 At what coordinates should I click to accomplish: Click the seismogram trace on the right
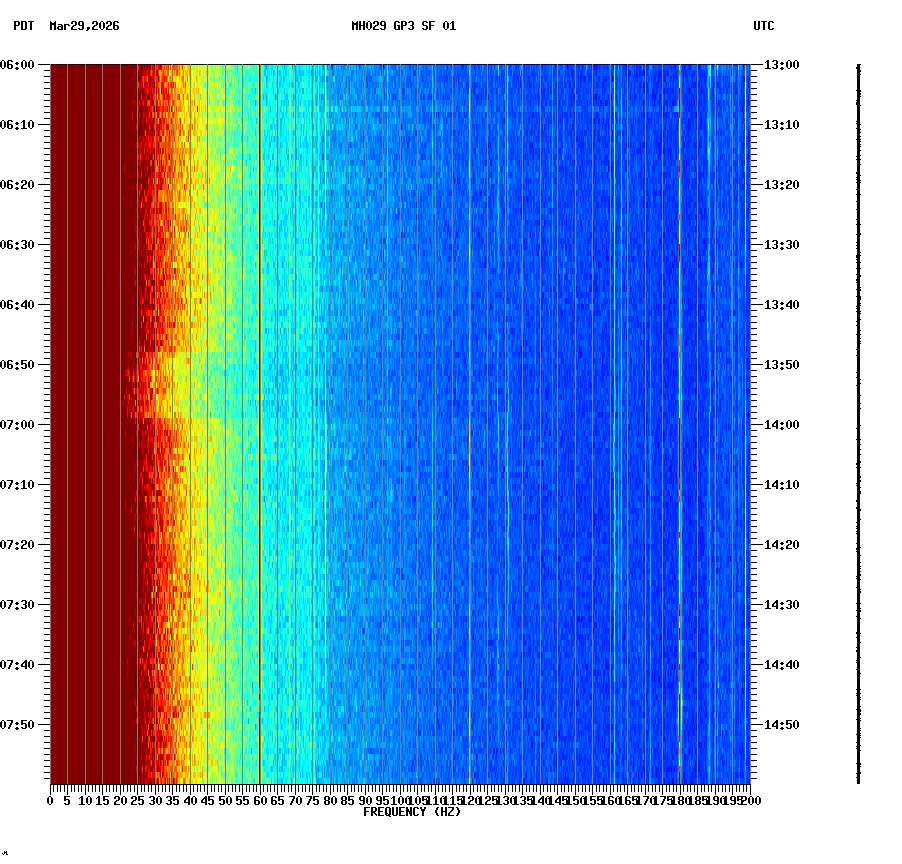coord(857,420)
